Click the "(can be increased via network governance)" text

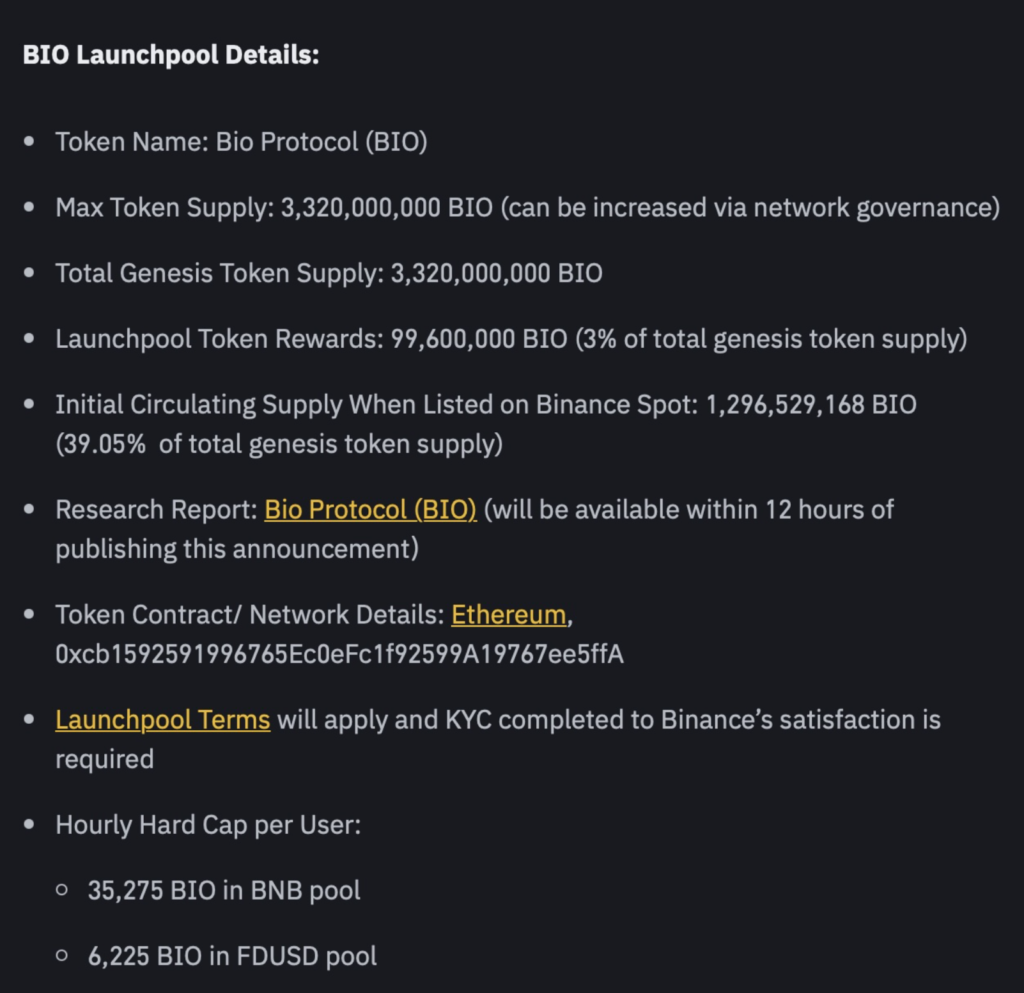tap(750, 208)
